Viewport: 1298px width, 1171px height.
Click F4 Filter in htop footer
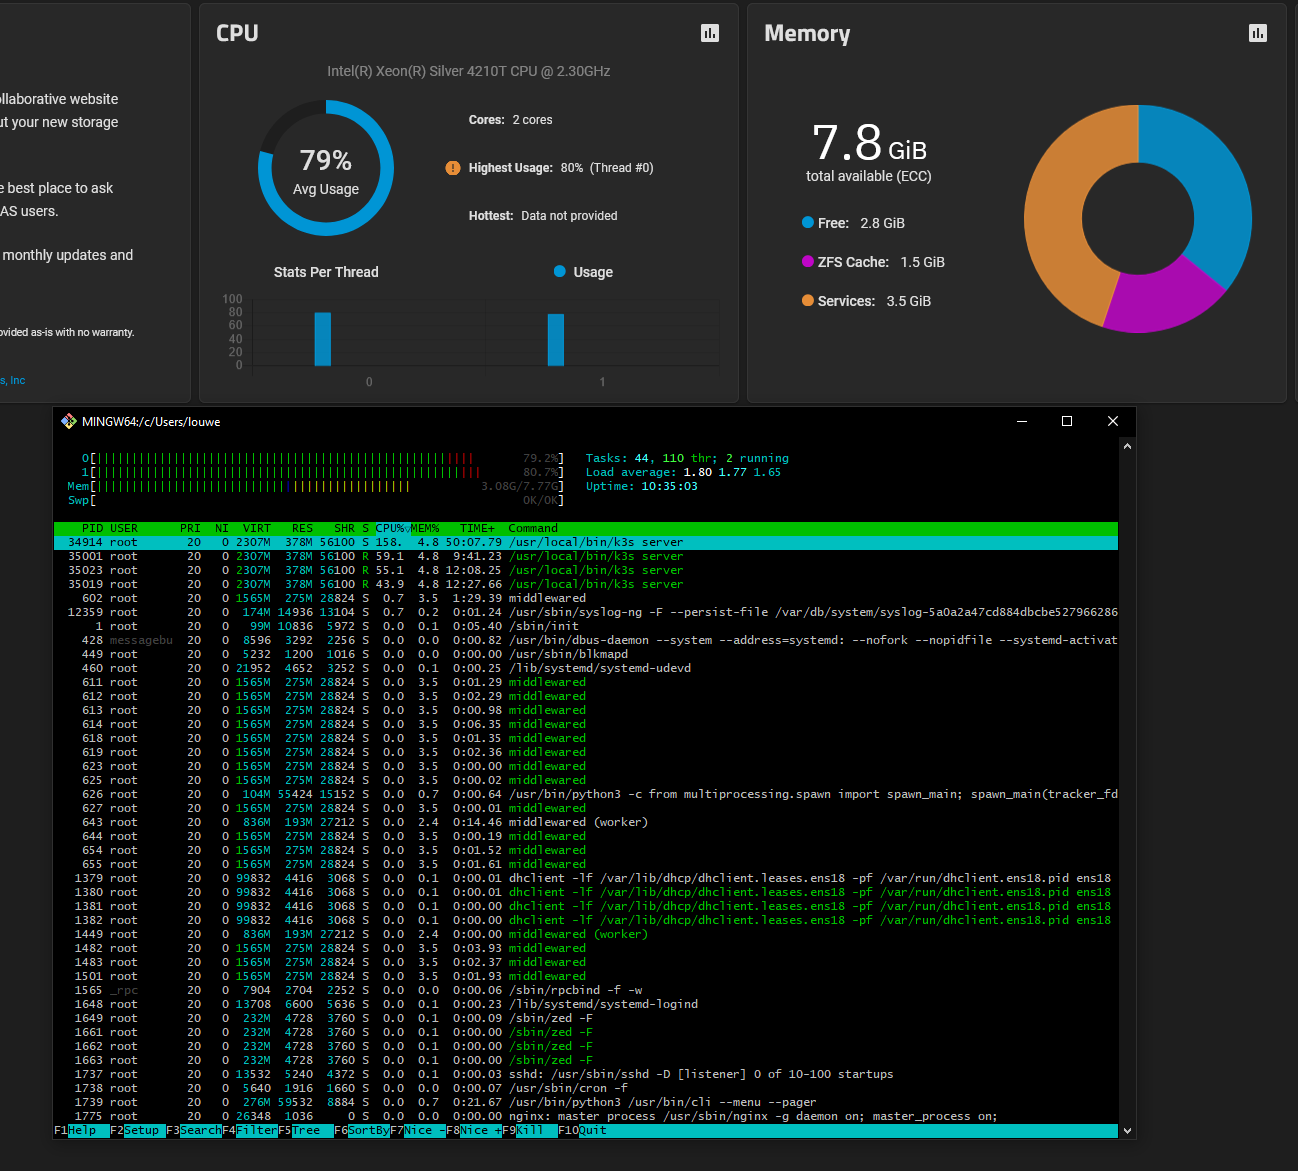(250, 1130)
